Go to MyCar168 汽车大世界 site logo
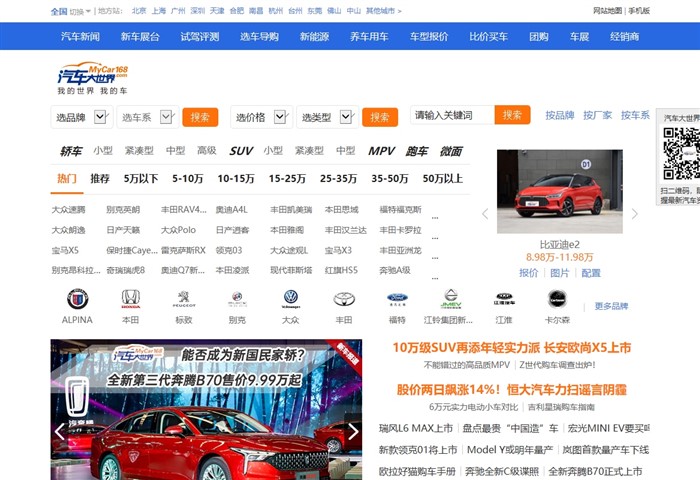Image resolution: width=700 pixels, height=480 pixels. [x=92, y=78]
